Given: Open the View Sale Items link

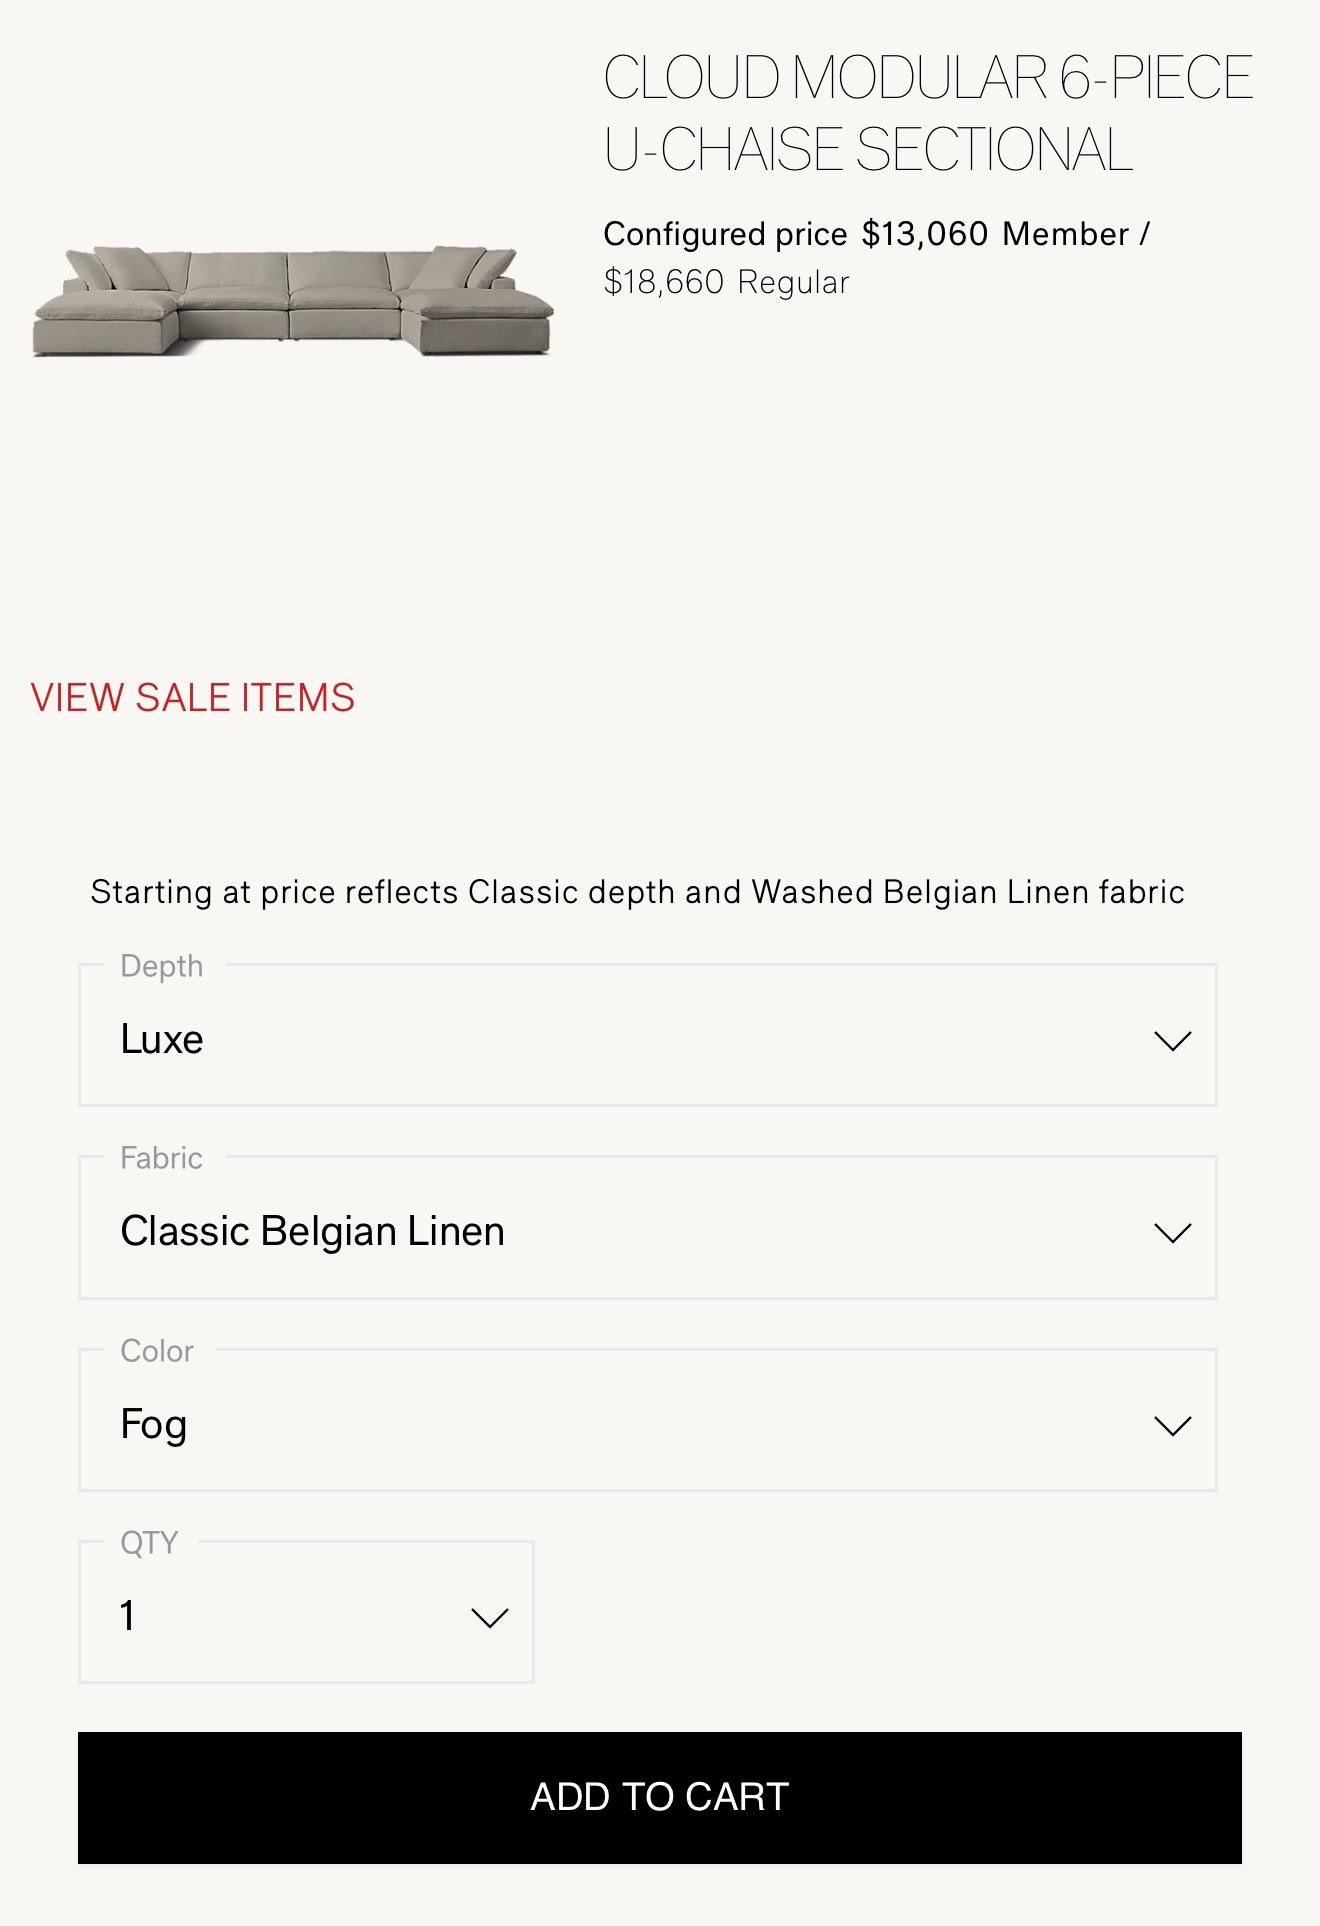Looking at the screenshot, I should pos(193,697).
